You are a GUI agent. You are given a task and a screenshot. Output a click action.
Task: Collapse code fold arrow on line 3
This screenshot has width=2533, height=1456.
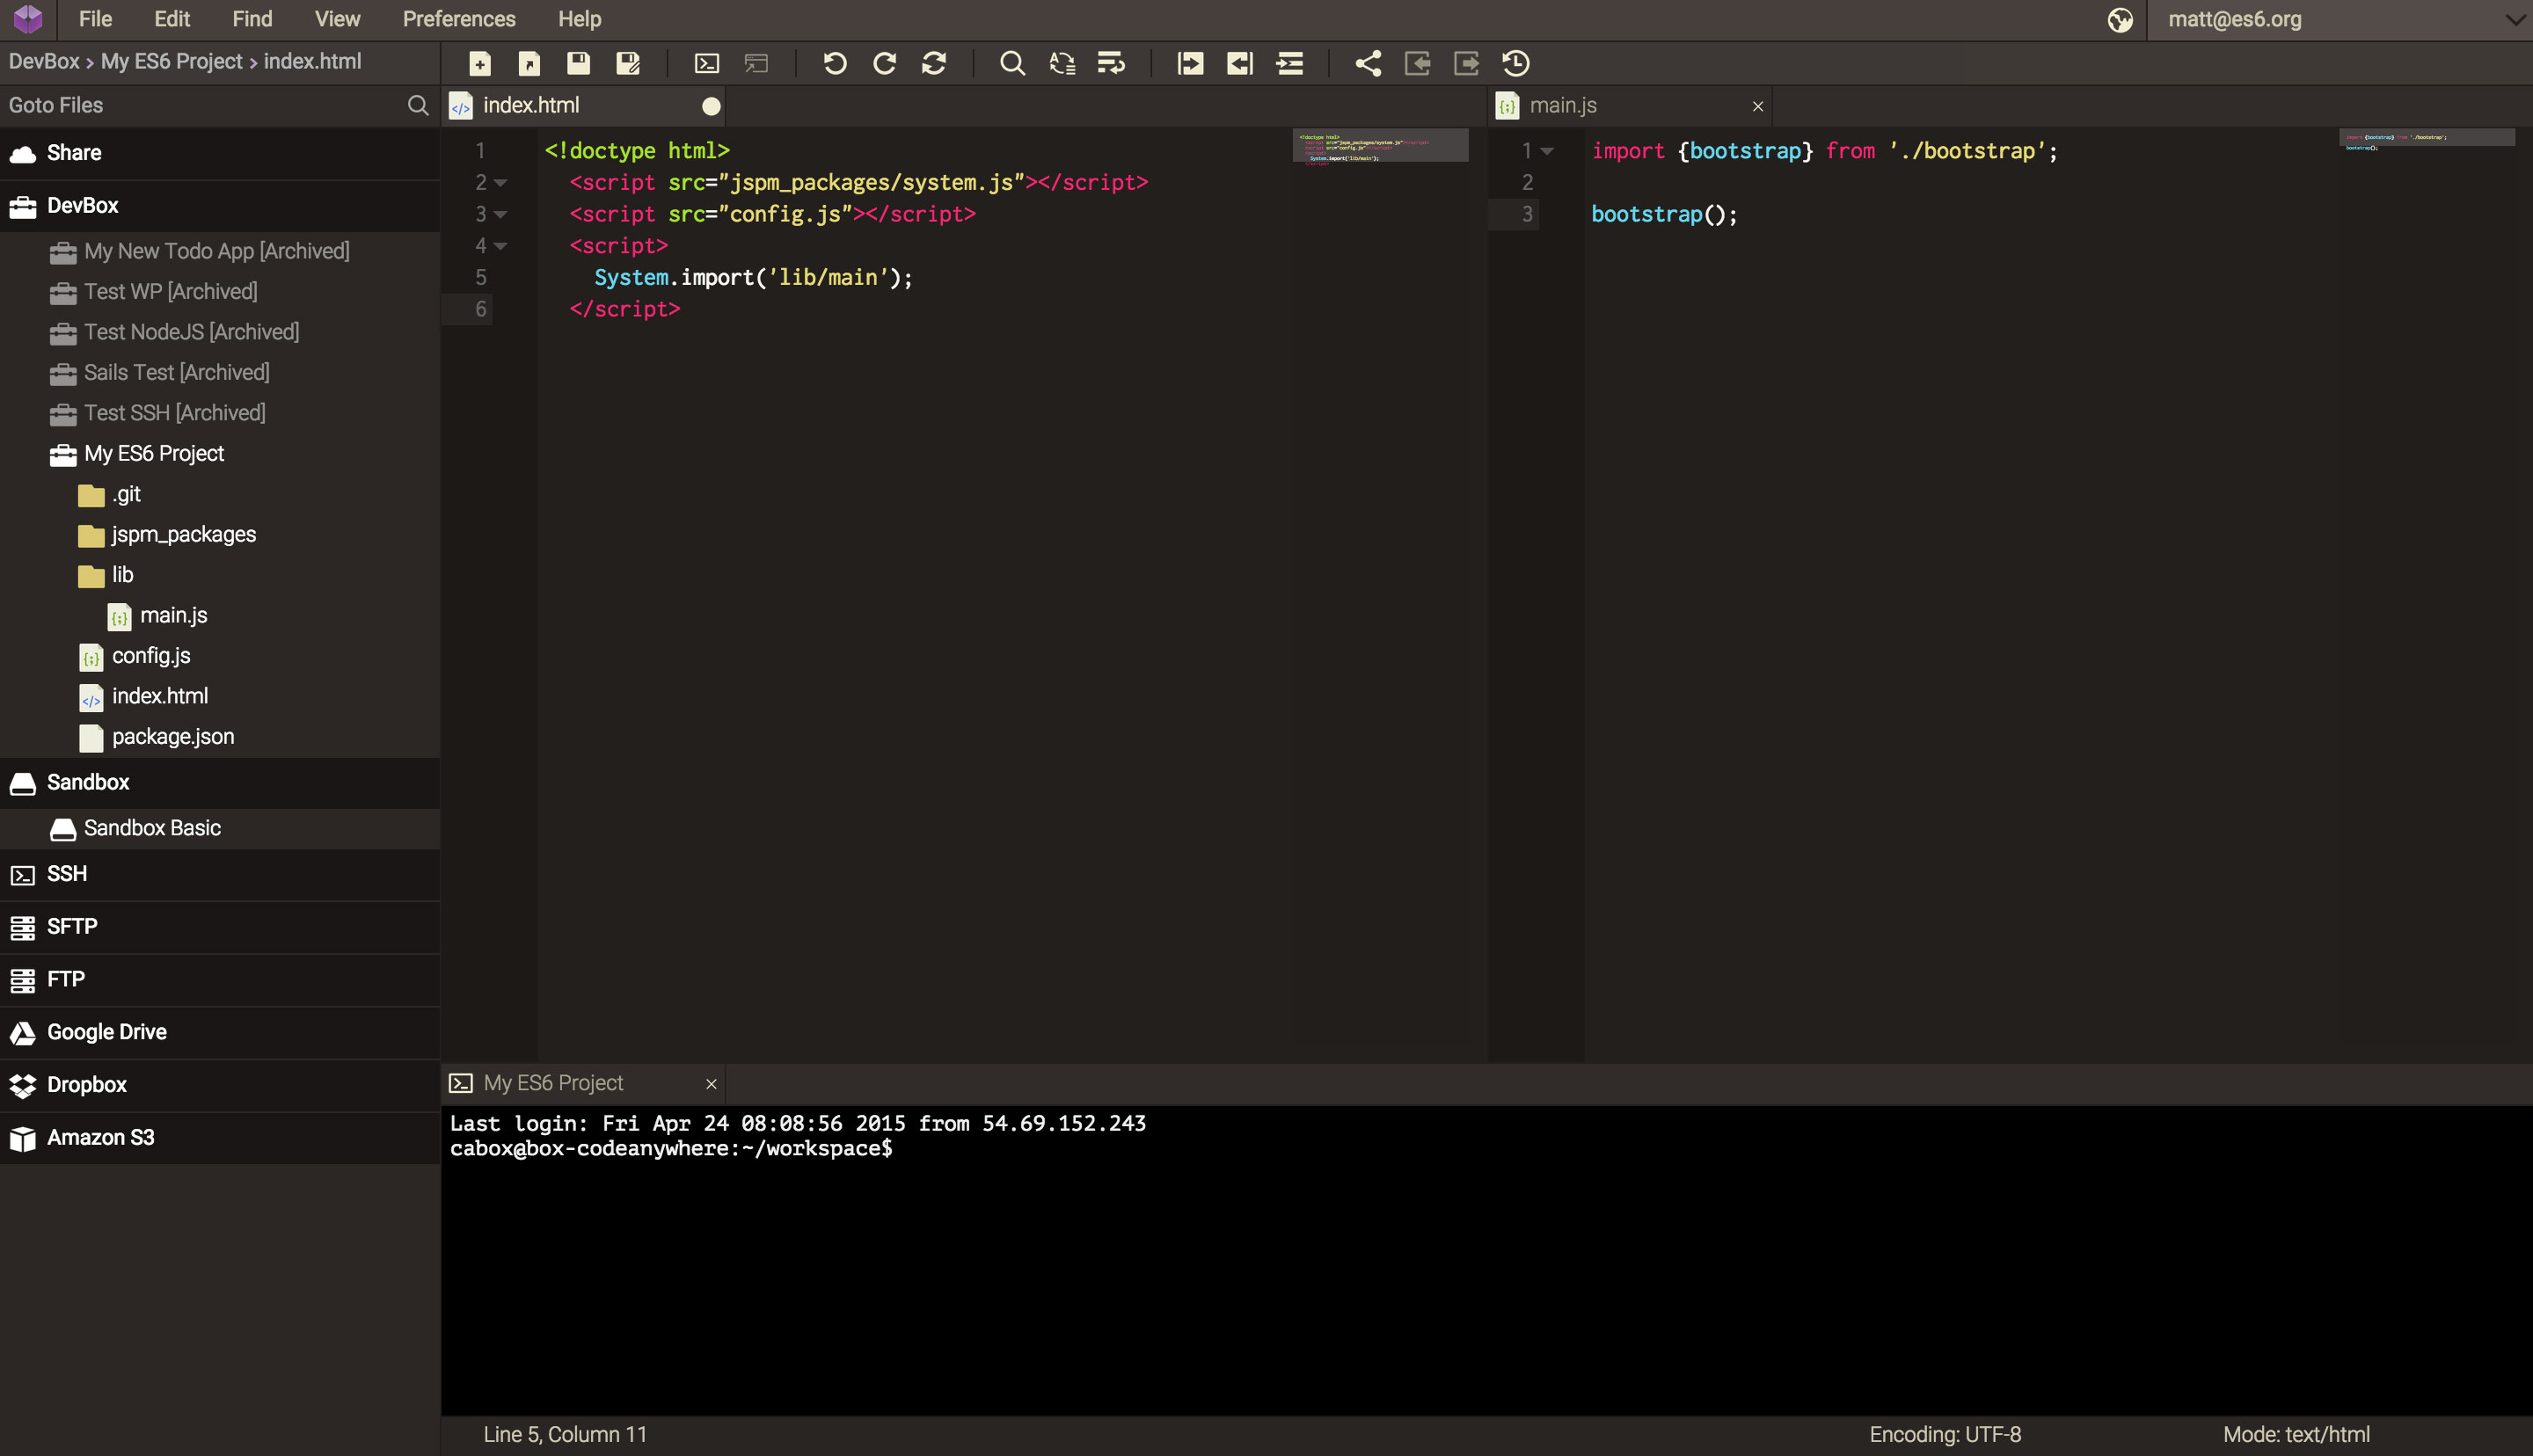tap(501, 215)
